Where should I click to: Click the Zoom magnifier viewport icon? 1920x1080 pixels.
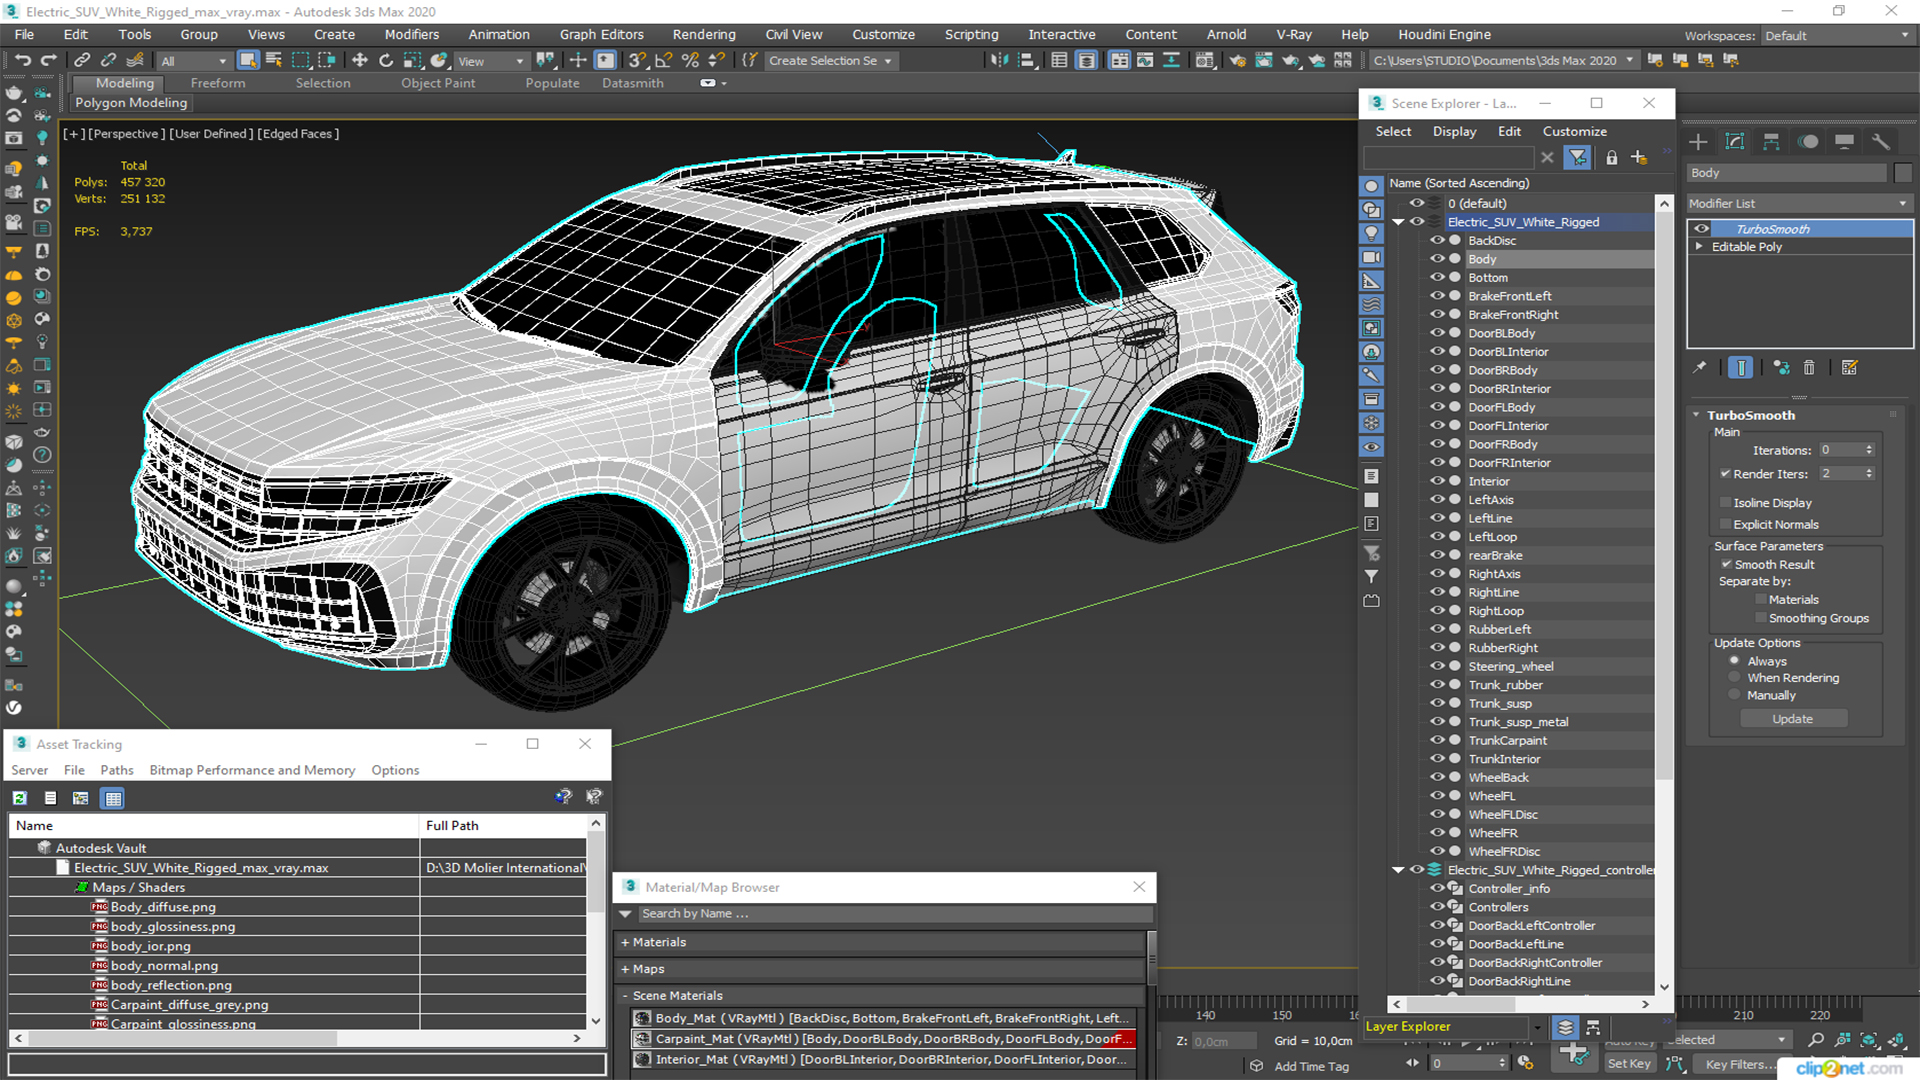pyautogui.click(x=1816, y=1041)
